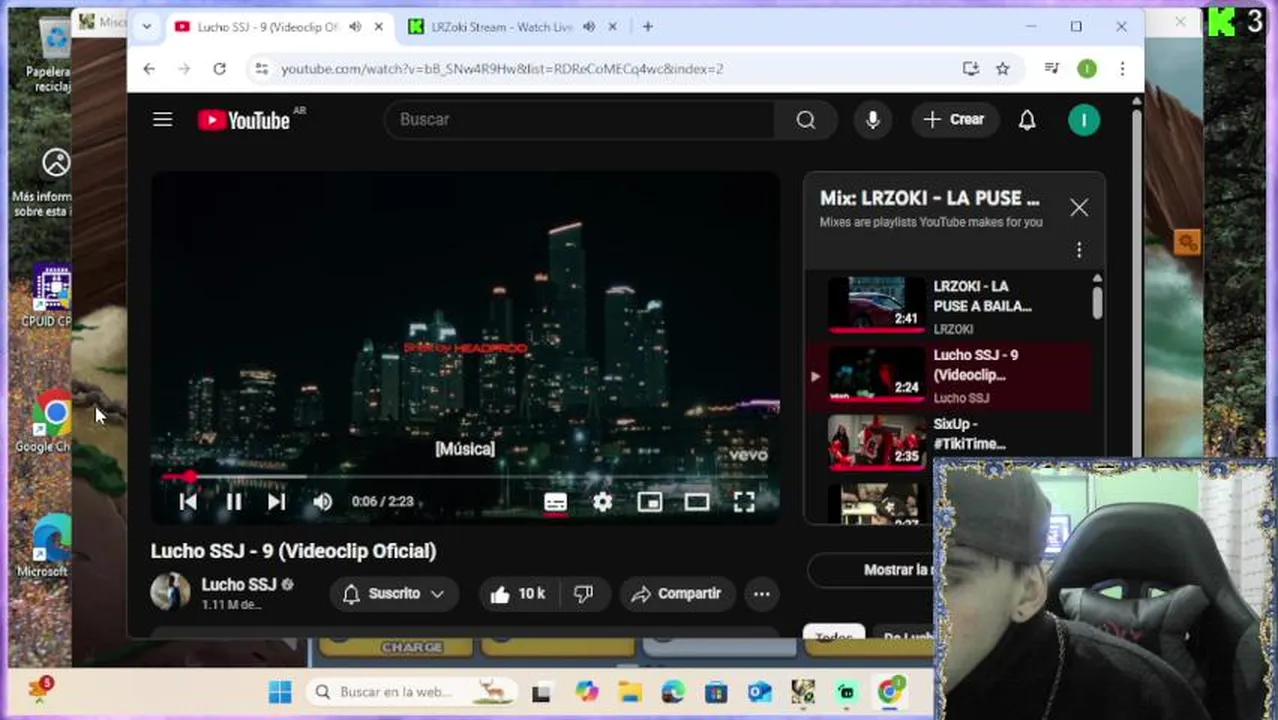
Task: Open the Chrome profile button
Action: pos(1087,69)
